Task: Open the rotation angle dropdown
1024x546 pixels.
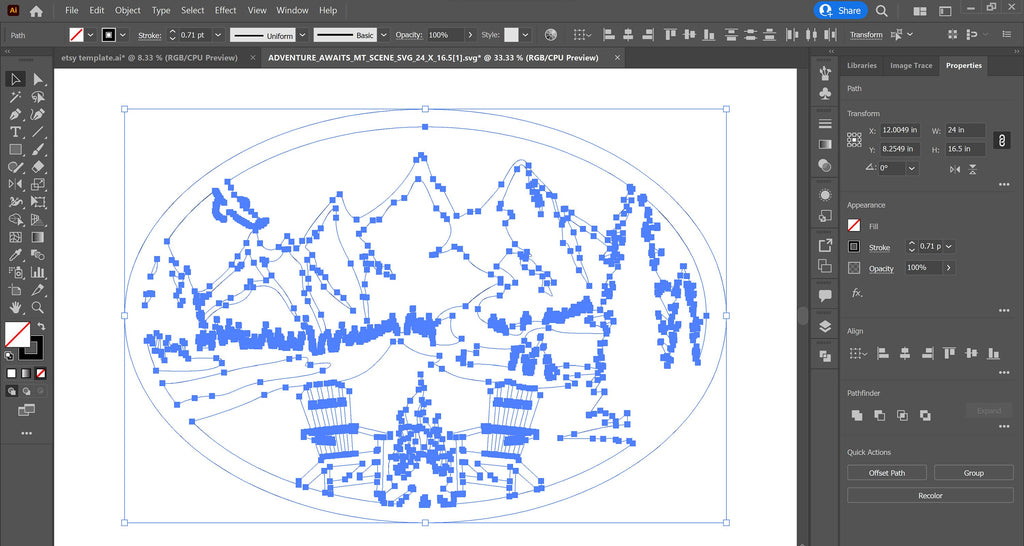Action: 912,169
